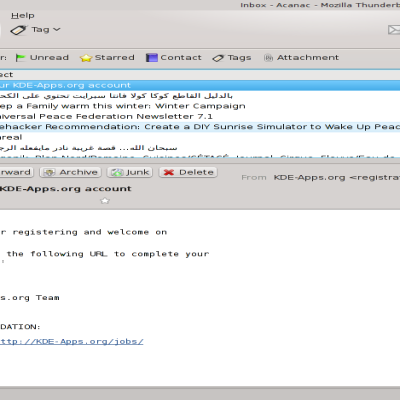Click the KDE-Apps.org account subject heading
400x400 pixels.
coord(66,189)
